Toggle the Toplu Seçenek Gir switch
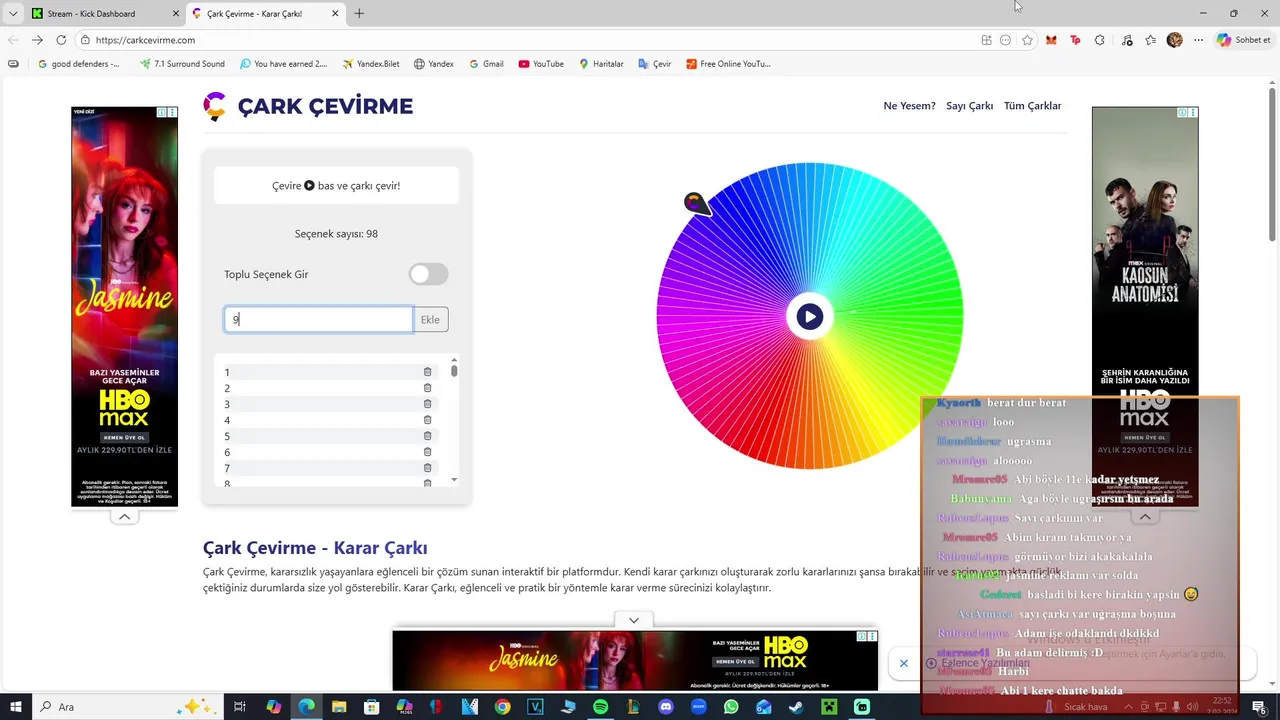The height and width of the screenshot is (720, 1280). point(428,274)
